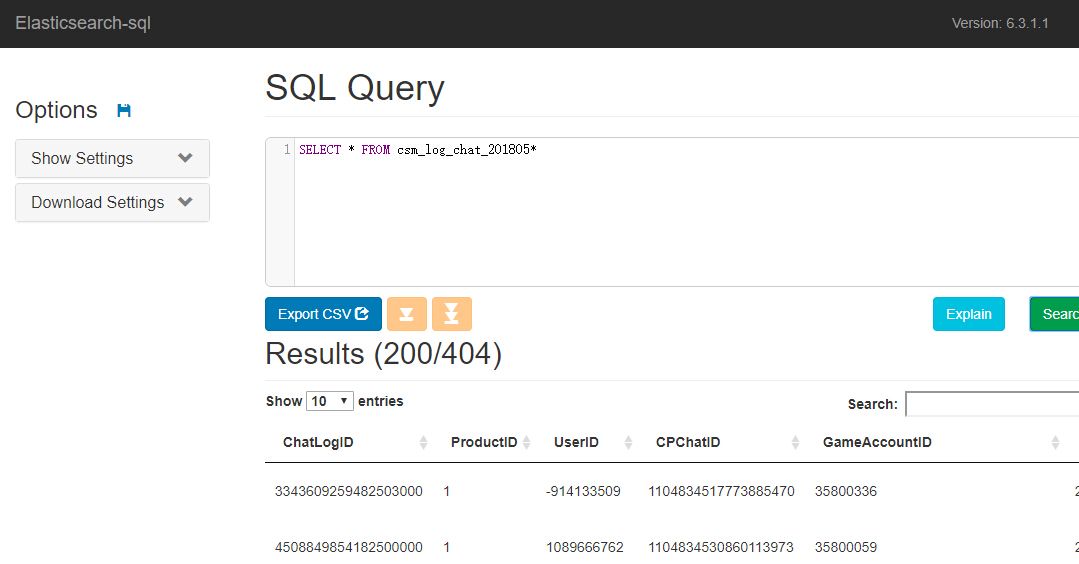Expand the Download Settings panel
Screen dimensions: 1079x564
tap(112, 202)
